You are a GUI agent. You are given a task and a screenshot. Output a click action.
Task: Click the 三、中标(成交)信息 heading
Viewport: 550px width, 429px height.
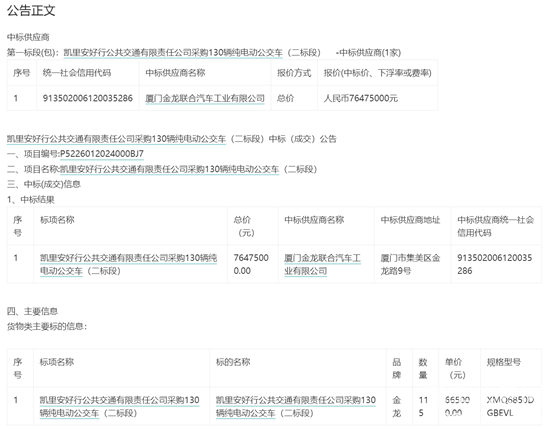pyautogui.click(x=44, y=185)
